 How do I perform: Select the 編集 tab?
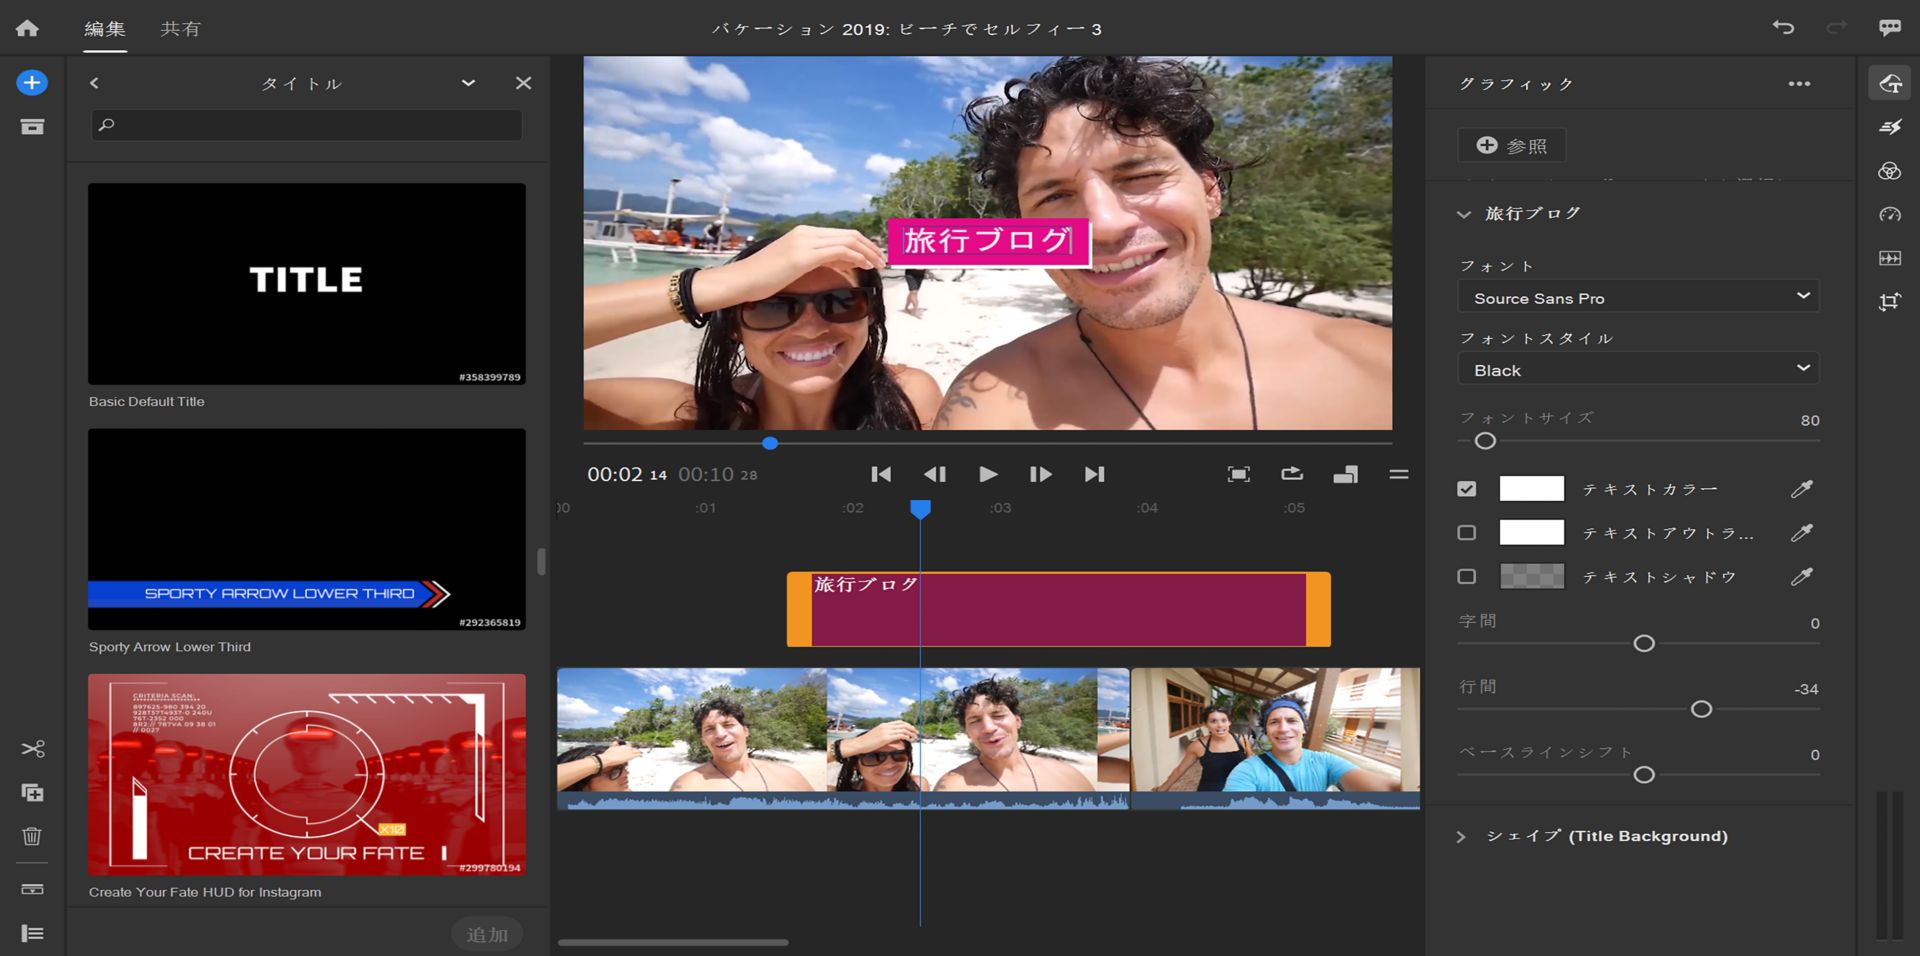(104, 29)
